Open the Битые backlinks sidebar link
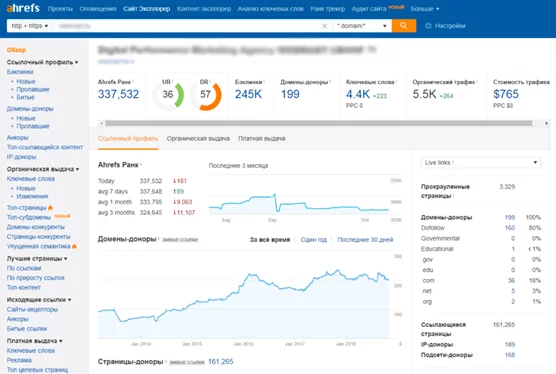This screenshot has height=374, width=556. [26, 97]
